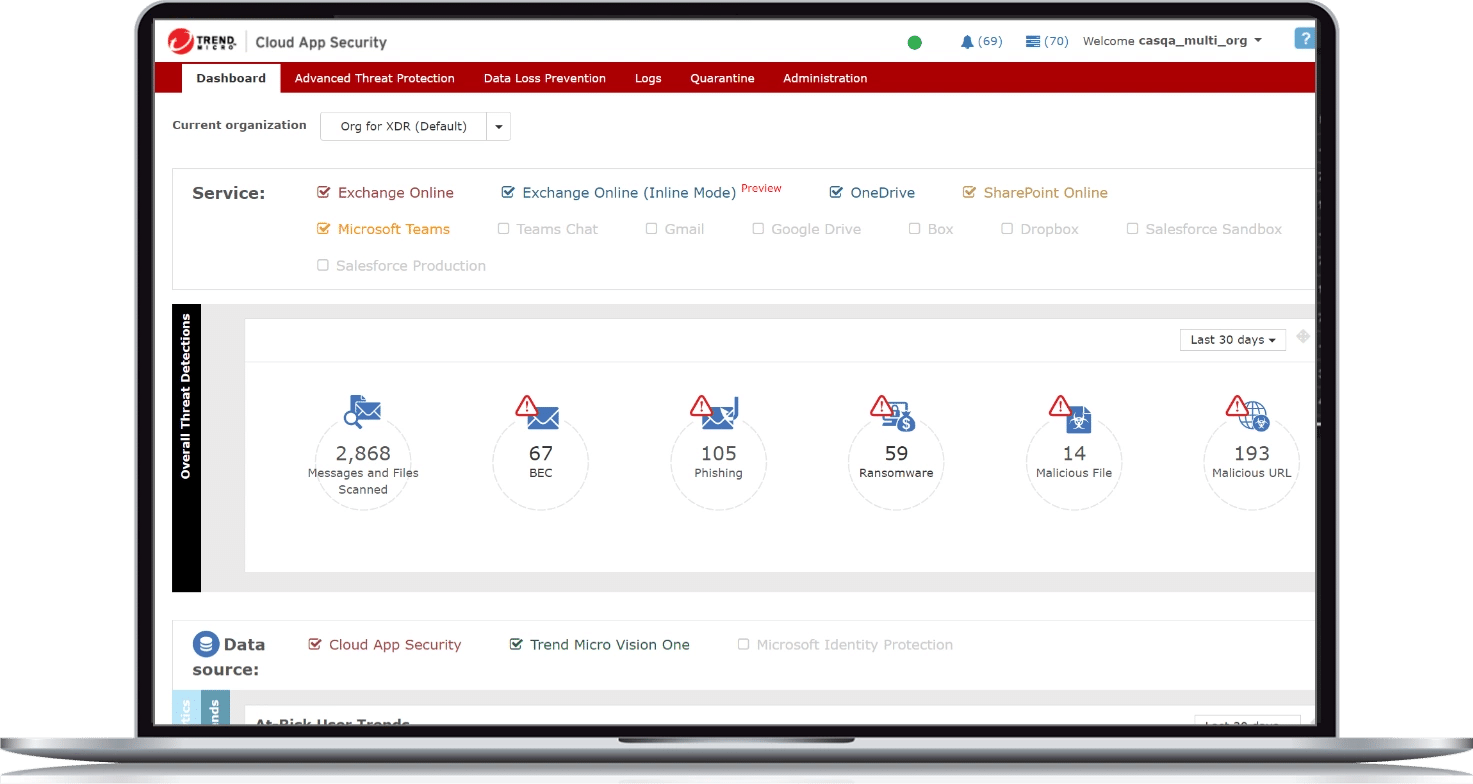The height and width of the screenshot is (784, 1473).
Task: Enable Salesforce Sandbox checkbox
Action: pos(1132,229)
